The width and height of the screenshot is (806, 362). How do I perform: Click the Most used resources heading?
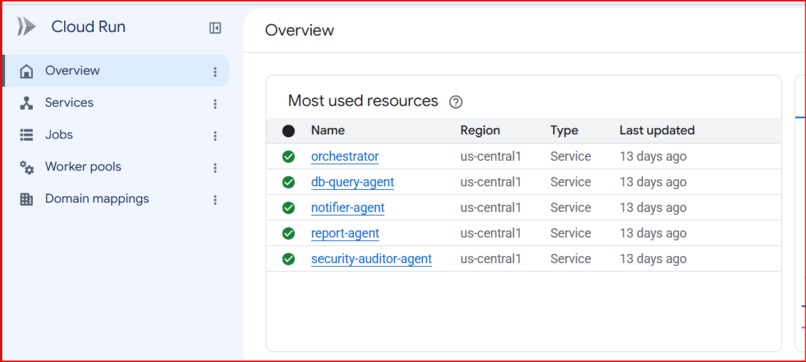[363, 101]
